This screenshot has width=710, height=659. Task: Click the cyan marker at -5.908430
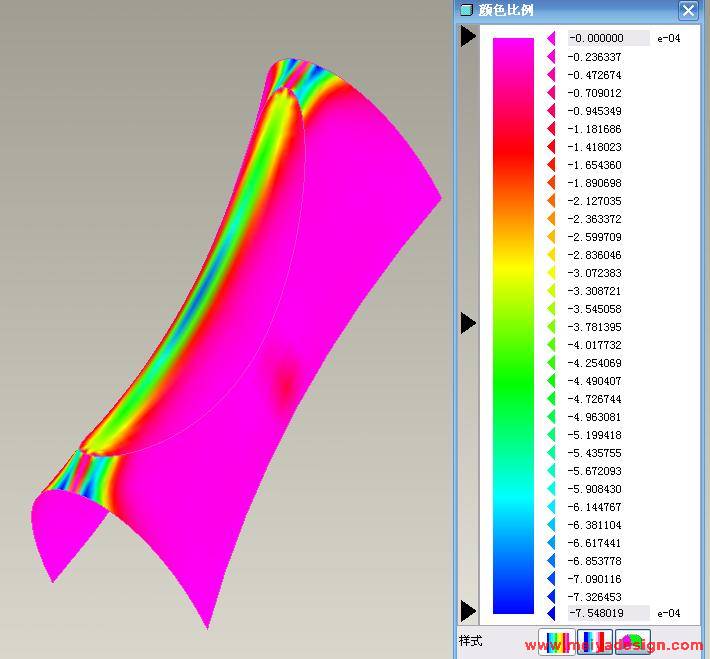(551, 489)
